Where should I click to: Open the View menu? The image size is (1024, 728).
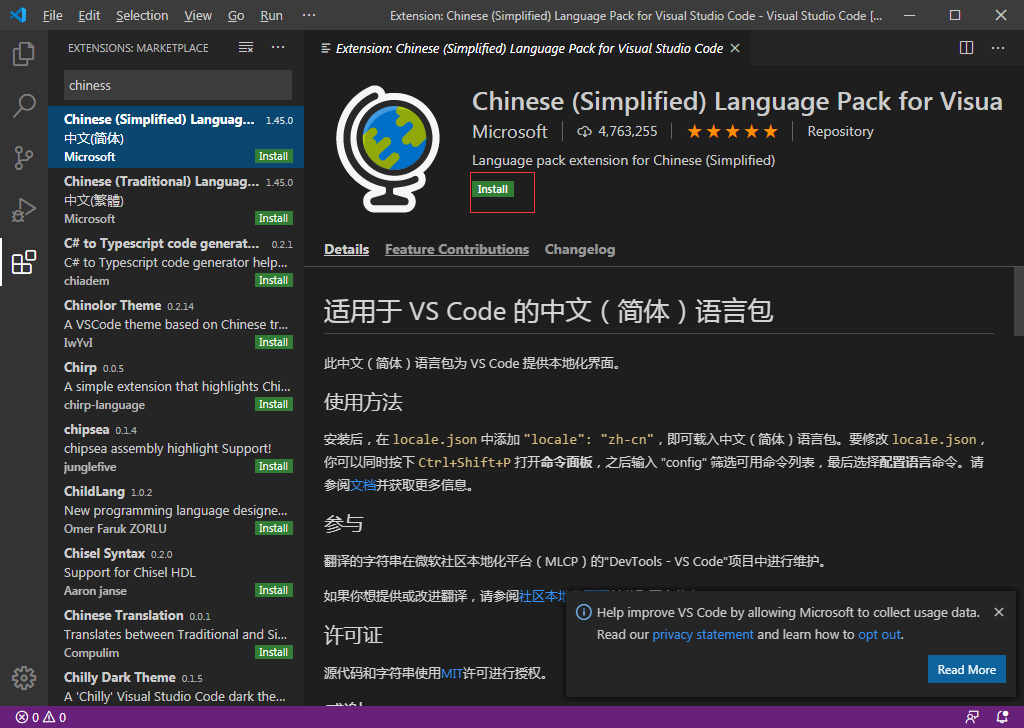[198, 16]
